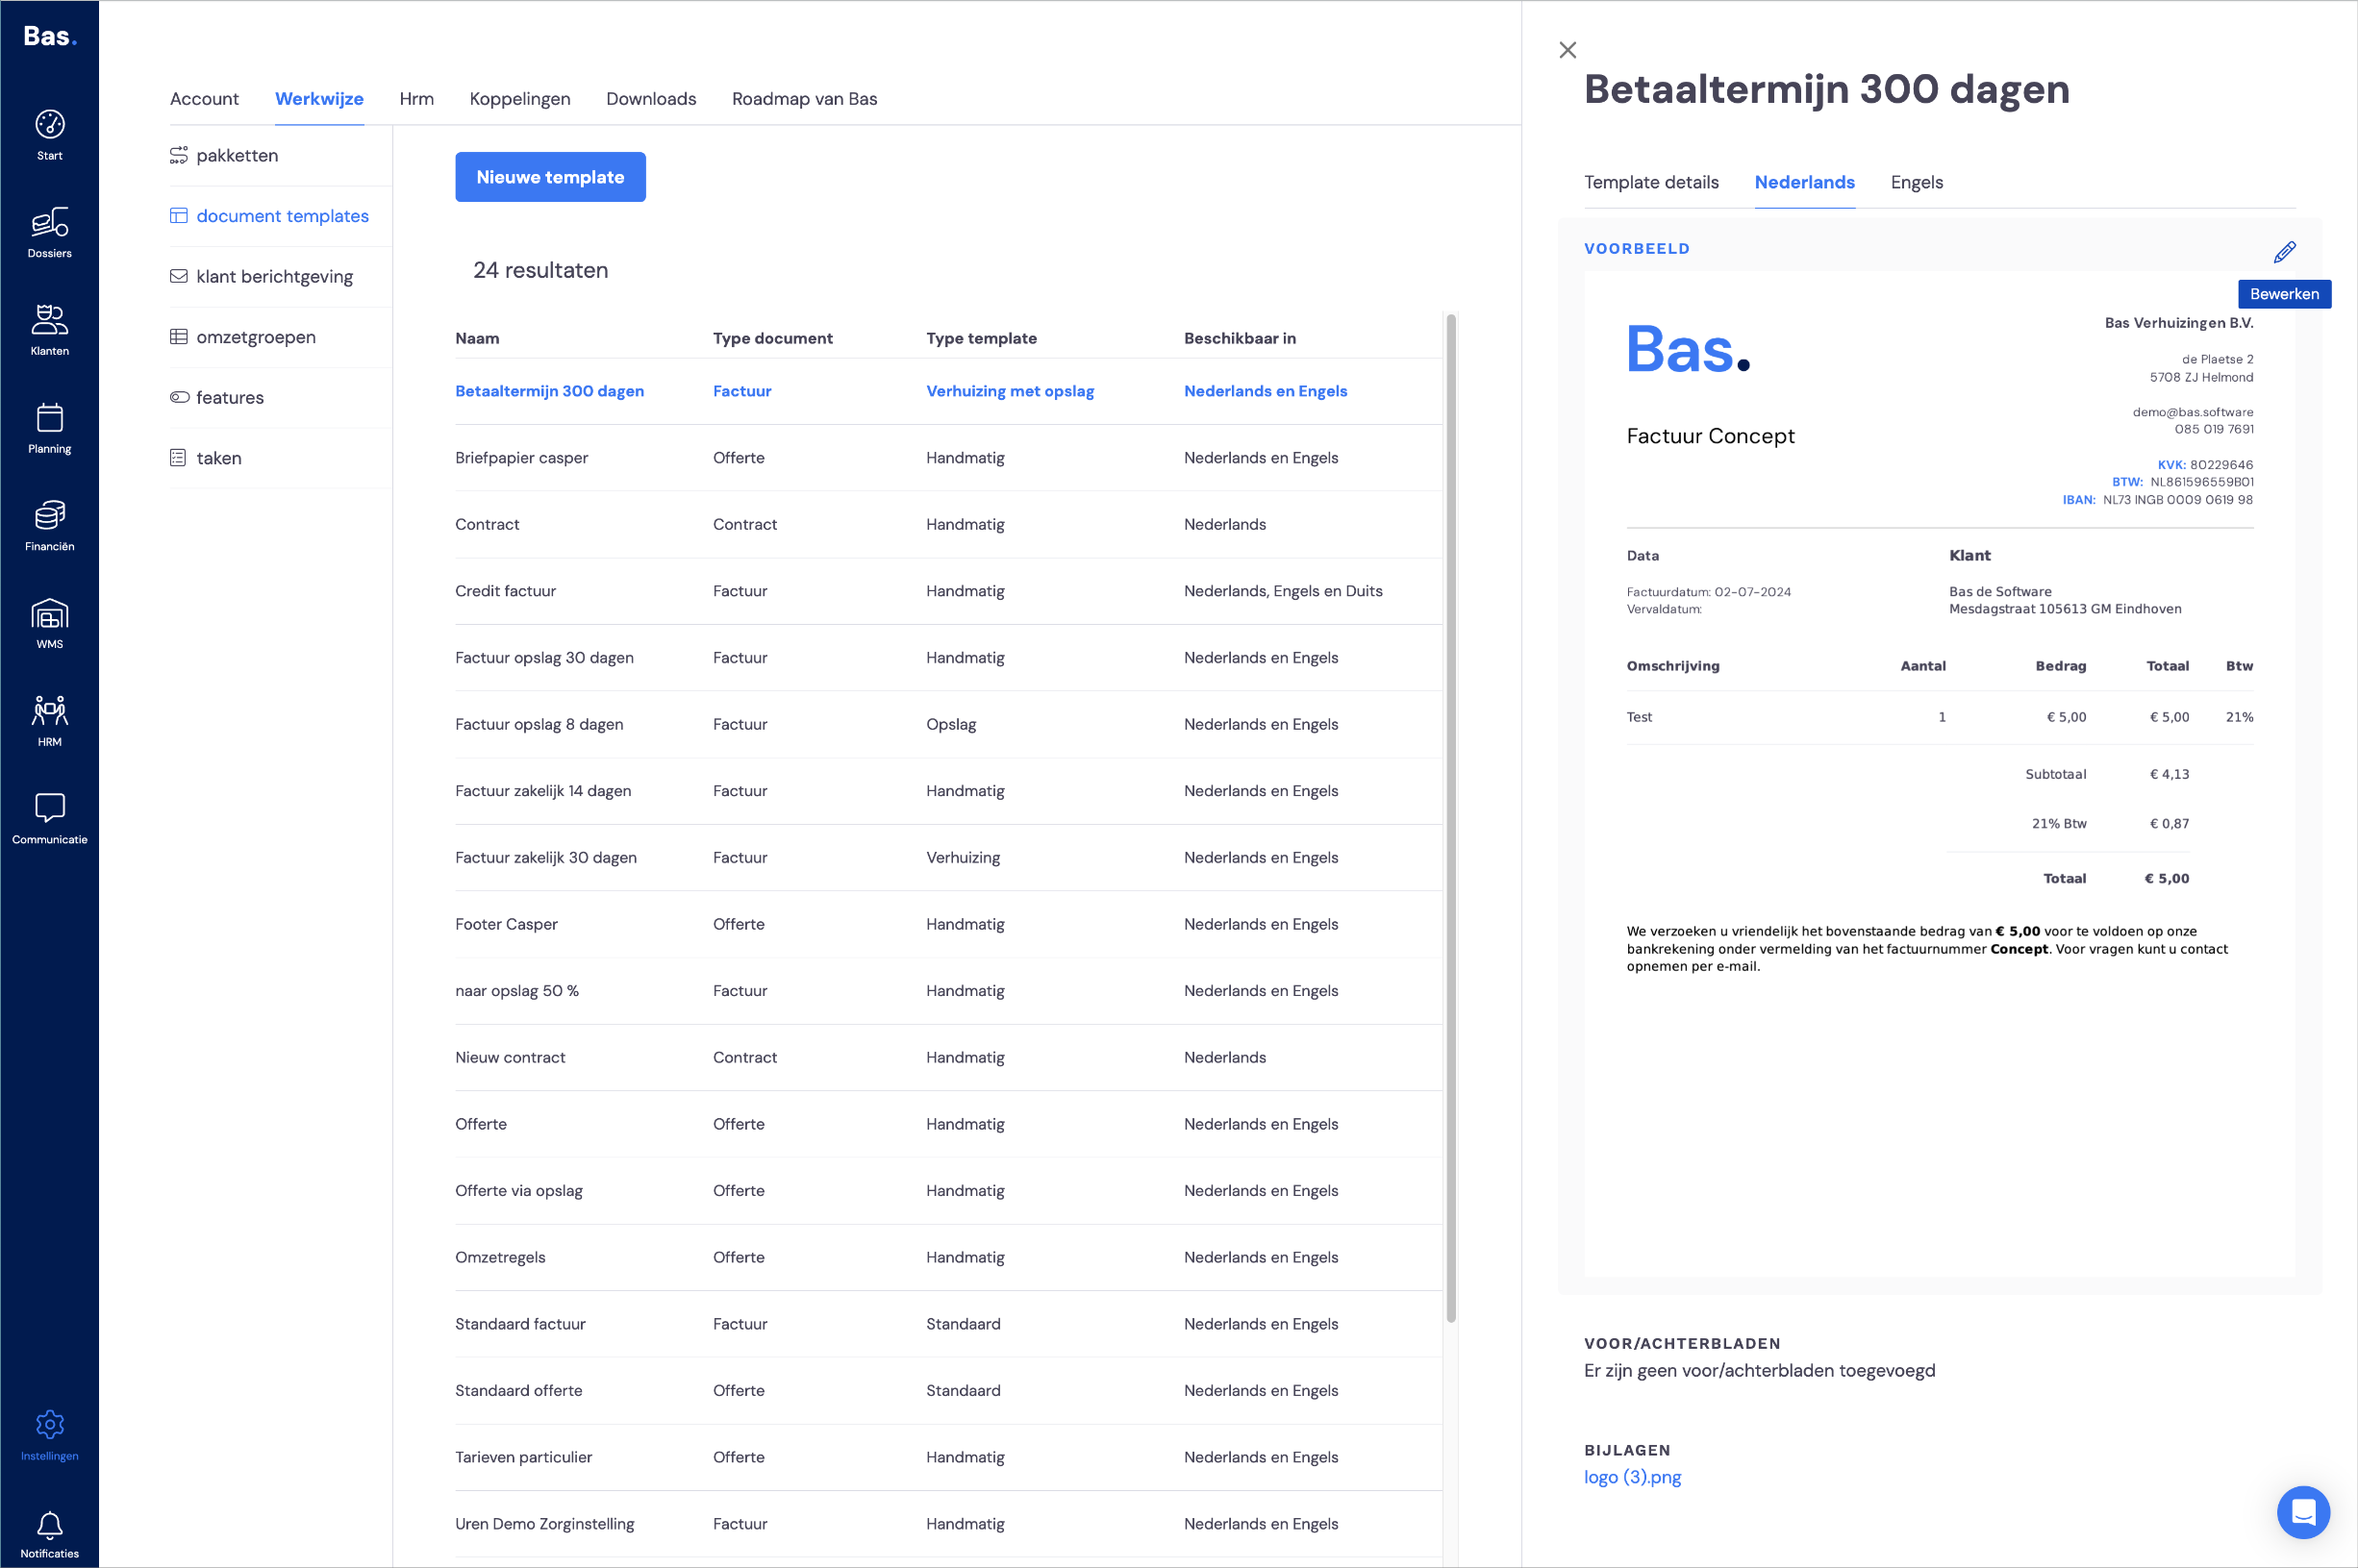
Task: Open the Briefpapier casper template
Action: point(948,458)
